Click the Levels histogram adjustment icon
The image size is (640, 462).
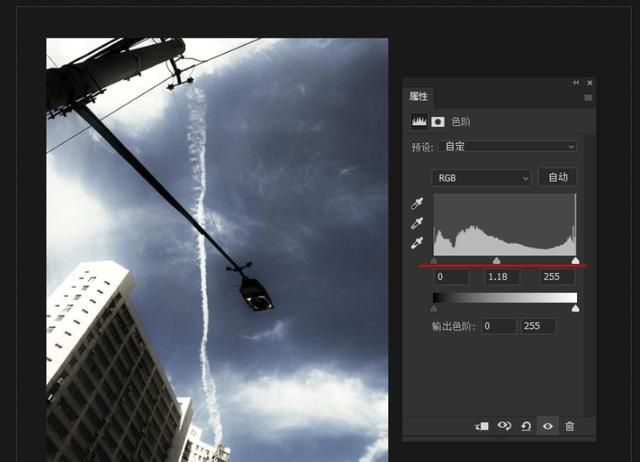(419, 121)
